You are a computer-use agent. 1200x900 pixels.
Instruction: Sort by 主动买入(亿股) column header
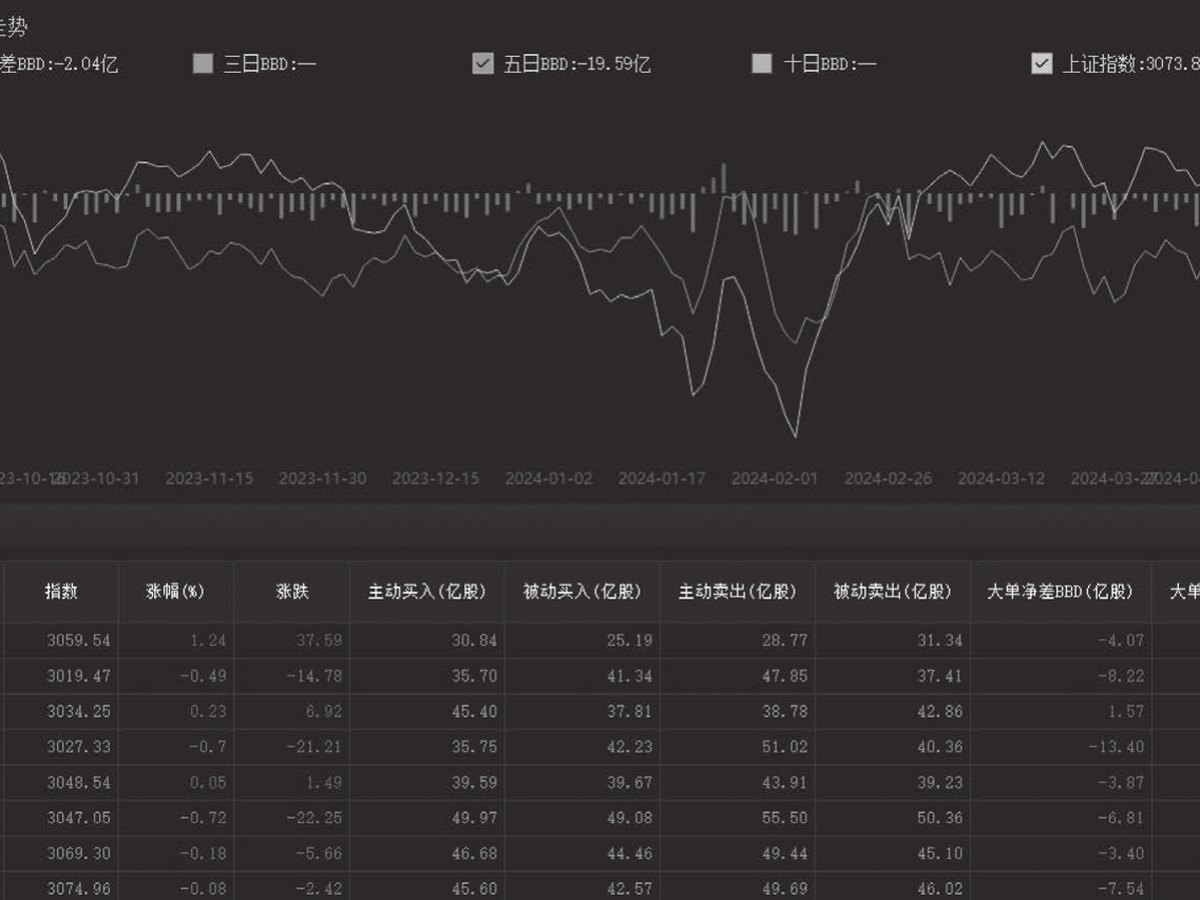(x=427, y=591)
